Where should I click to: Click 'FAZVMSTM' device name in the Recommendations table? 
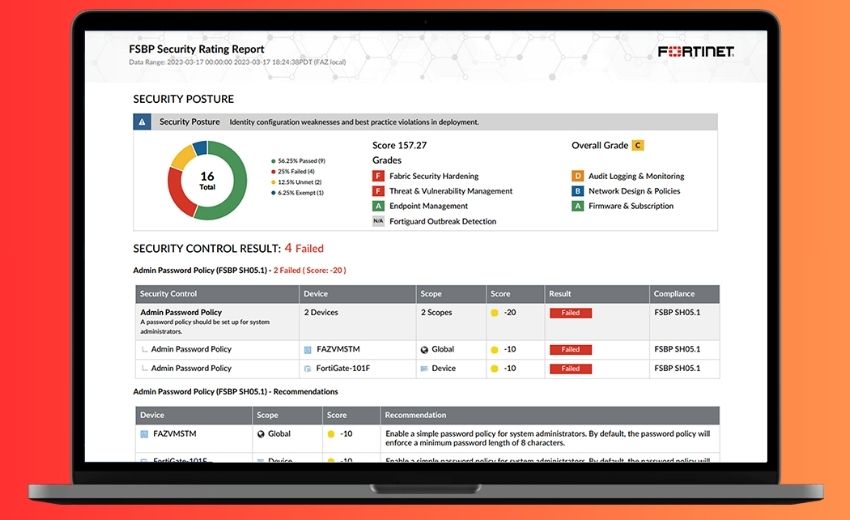175,434
